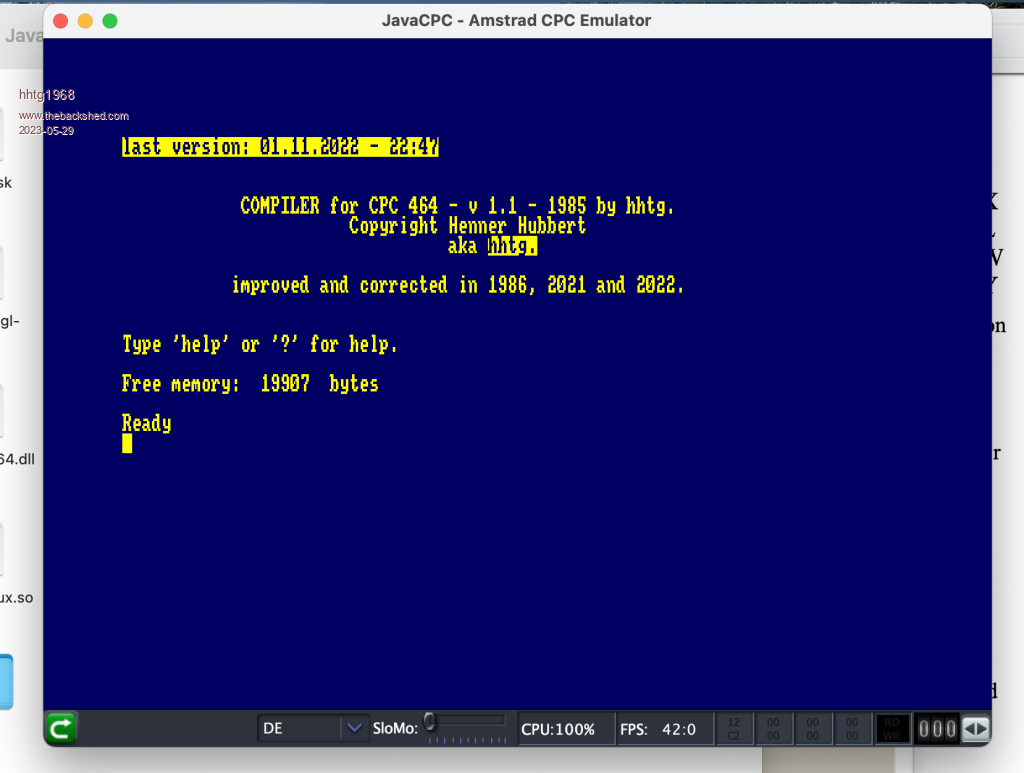The height and width of the screenshot is (773, 1024).
Task: Click the RD/WR disk activity indicator
Action: [x=892, y=729]
